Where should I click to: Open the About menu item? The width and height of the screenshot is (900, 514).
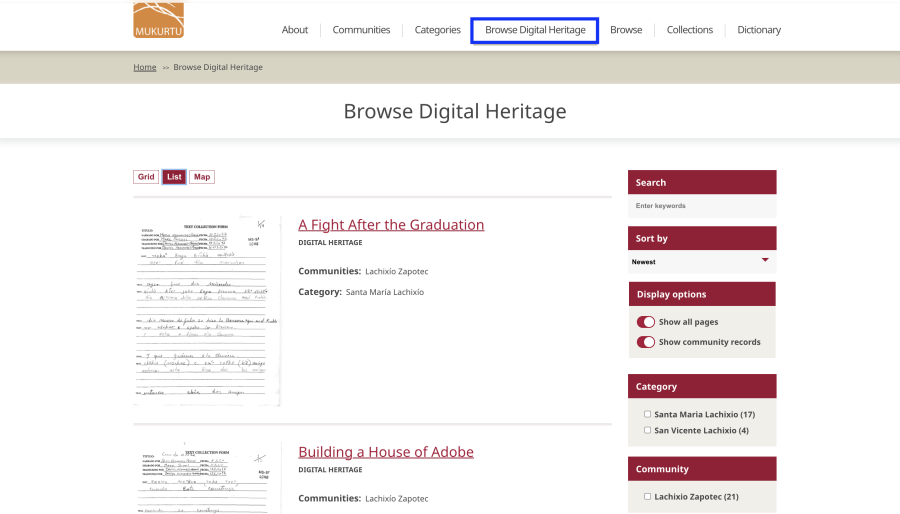(294, 30)
